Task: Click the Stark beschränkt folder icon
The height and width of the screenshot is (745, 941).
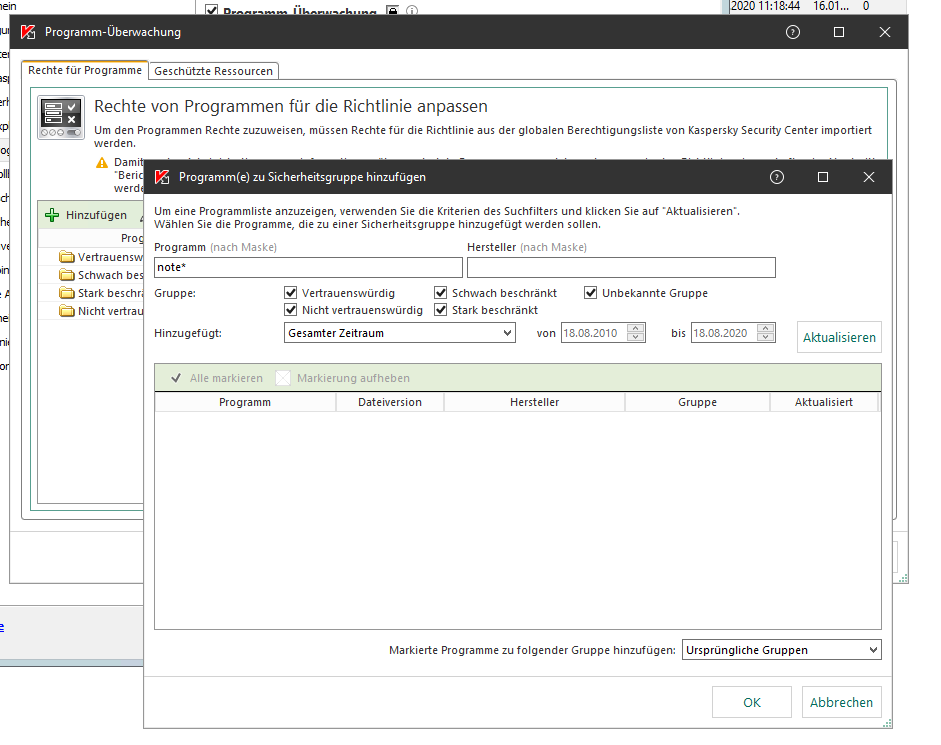Action: pyautogui.click(x=67, y=293)
